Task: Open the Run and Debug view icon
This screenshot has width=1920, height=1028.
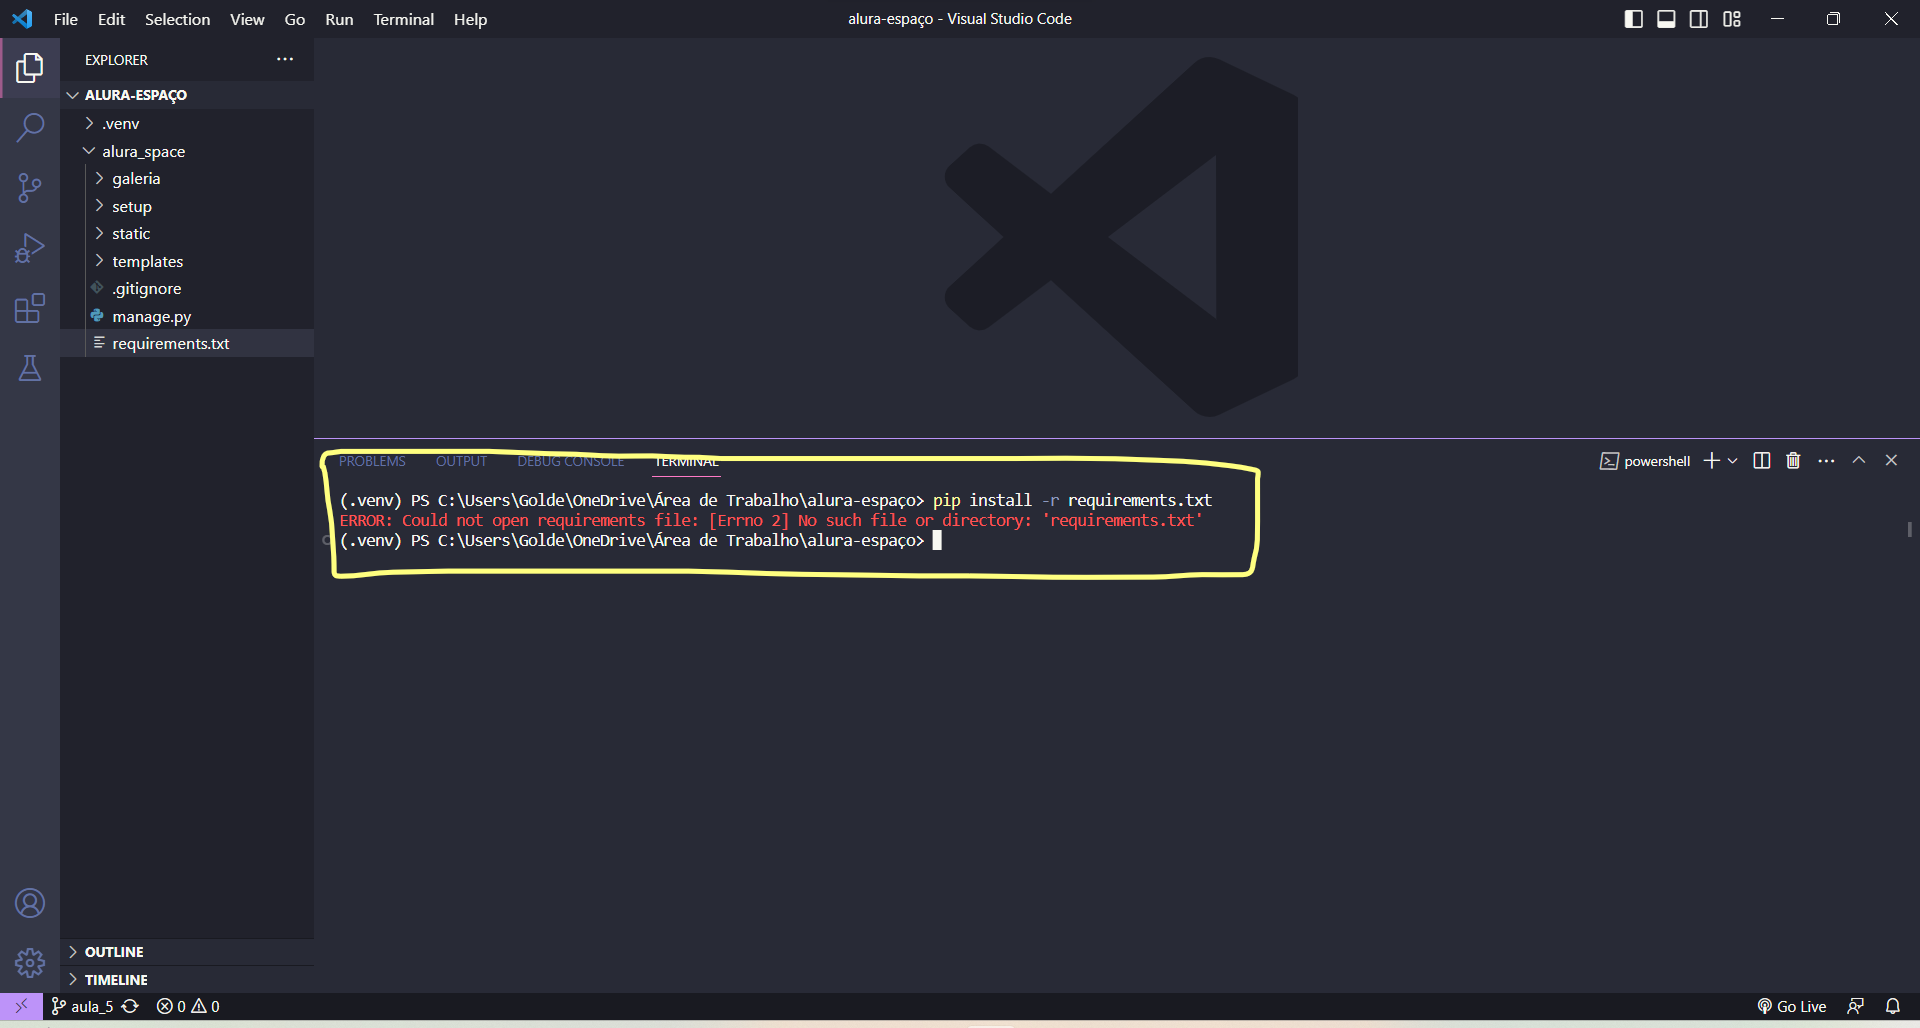Action: (x=30, y=248)
